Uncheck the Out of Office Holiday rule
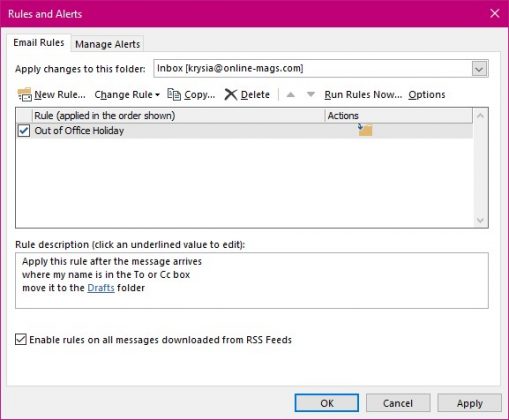Screen dimensions: 509x420 24,130
